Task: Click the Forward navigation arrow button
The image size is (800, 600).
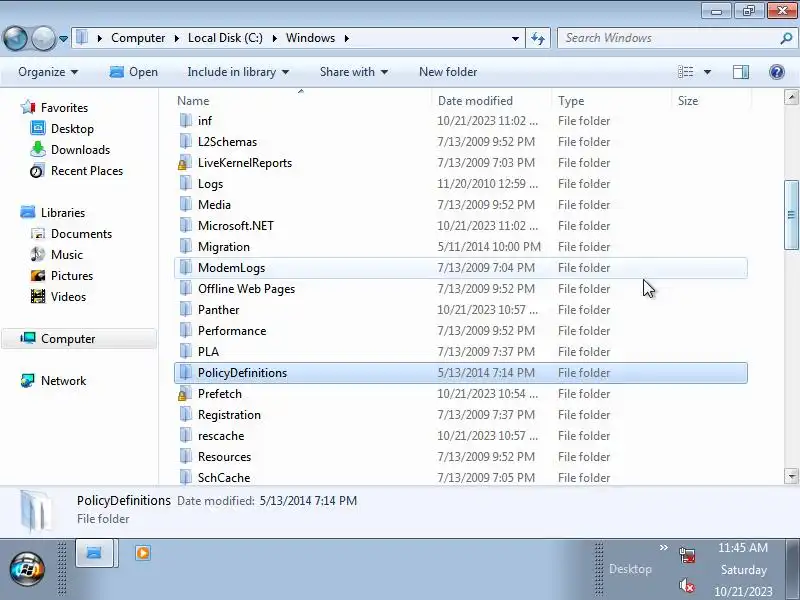Action: (43, 38)
